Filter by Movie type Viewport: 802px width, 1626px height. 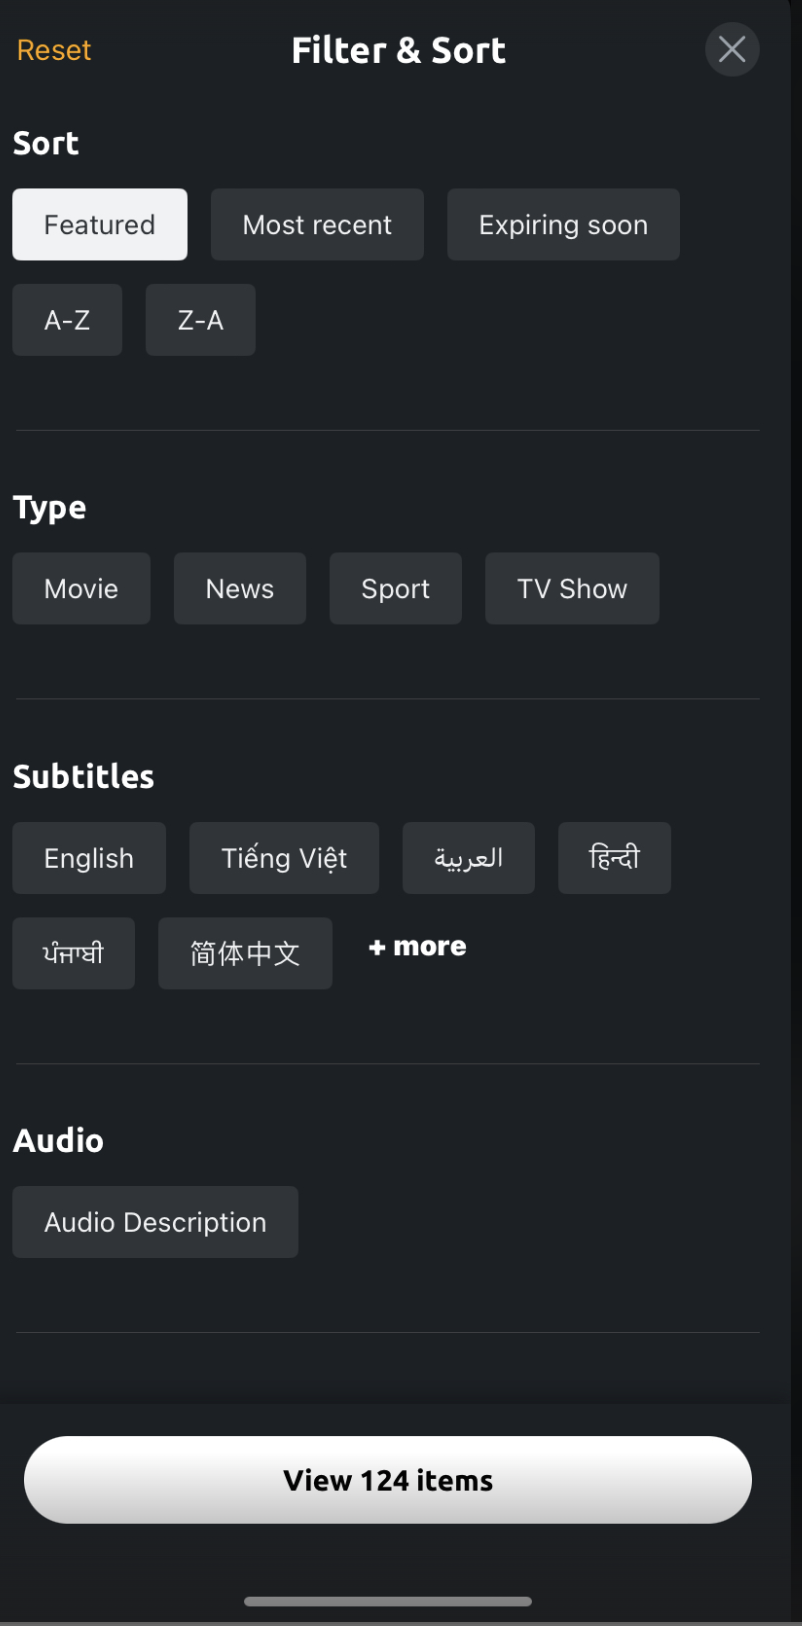(x=81, y=588)
